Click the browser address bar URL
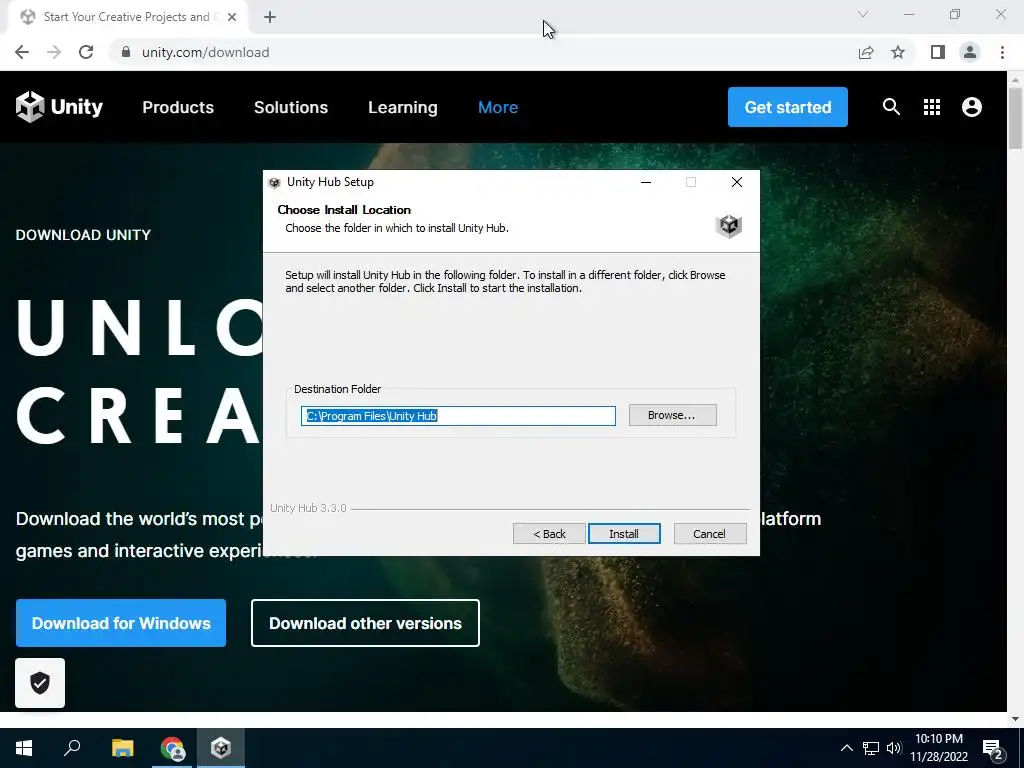 (206, 52)
